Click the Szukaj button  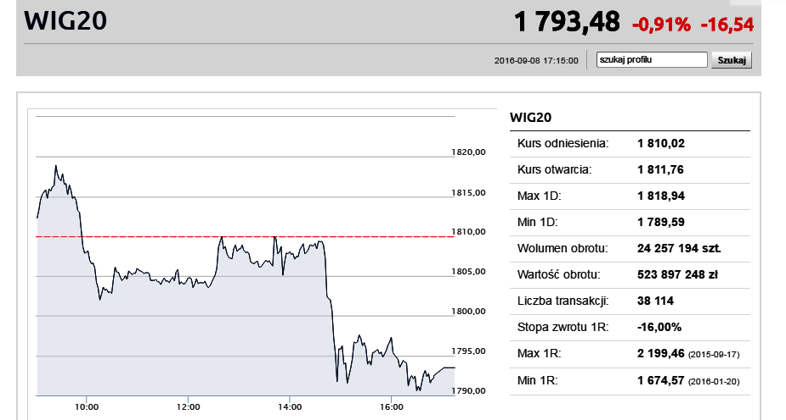click(x=731, y=60)
